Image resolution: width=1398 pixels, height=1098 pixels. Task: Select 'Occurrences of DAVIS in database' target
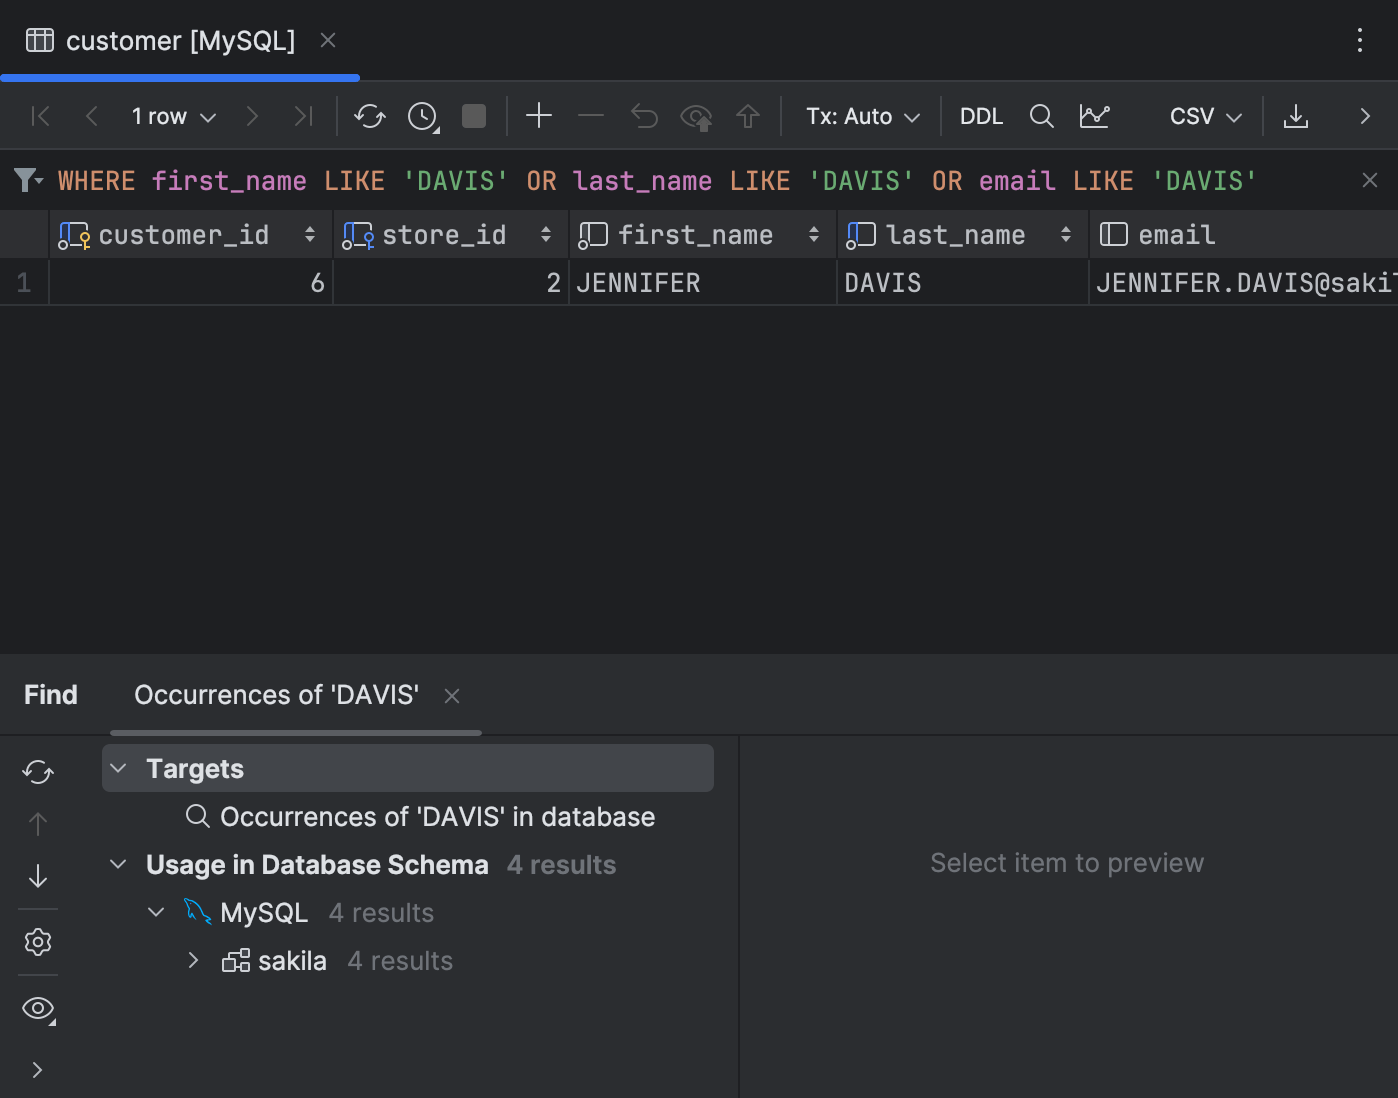(438, 816)
